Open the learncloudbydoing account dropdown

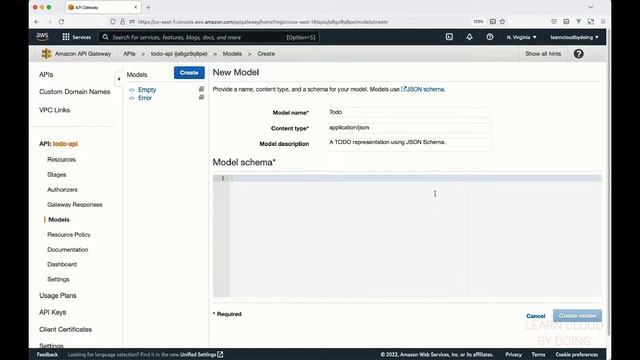pos(574,37)
